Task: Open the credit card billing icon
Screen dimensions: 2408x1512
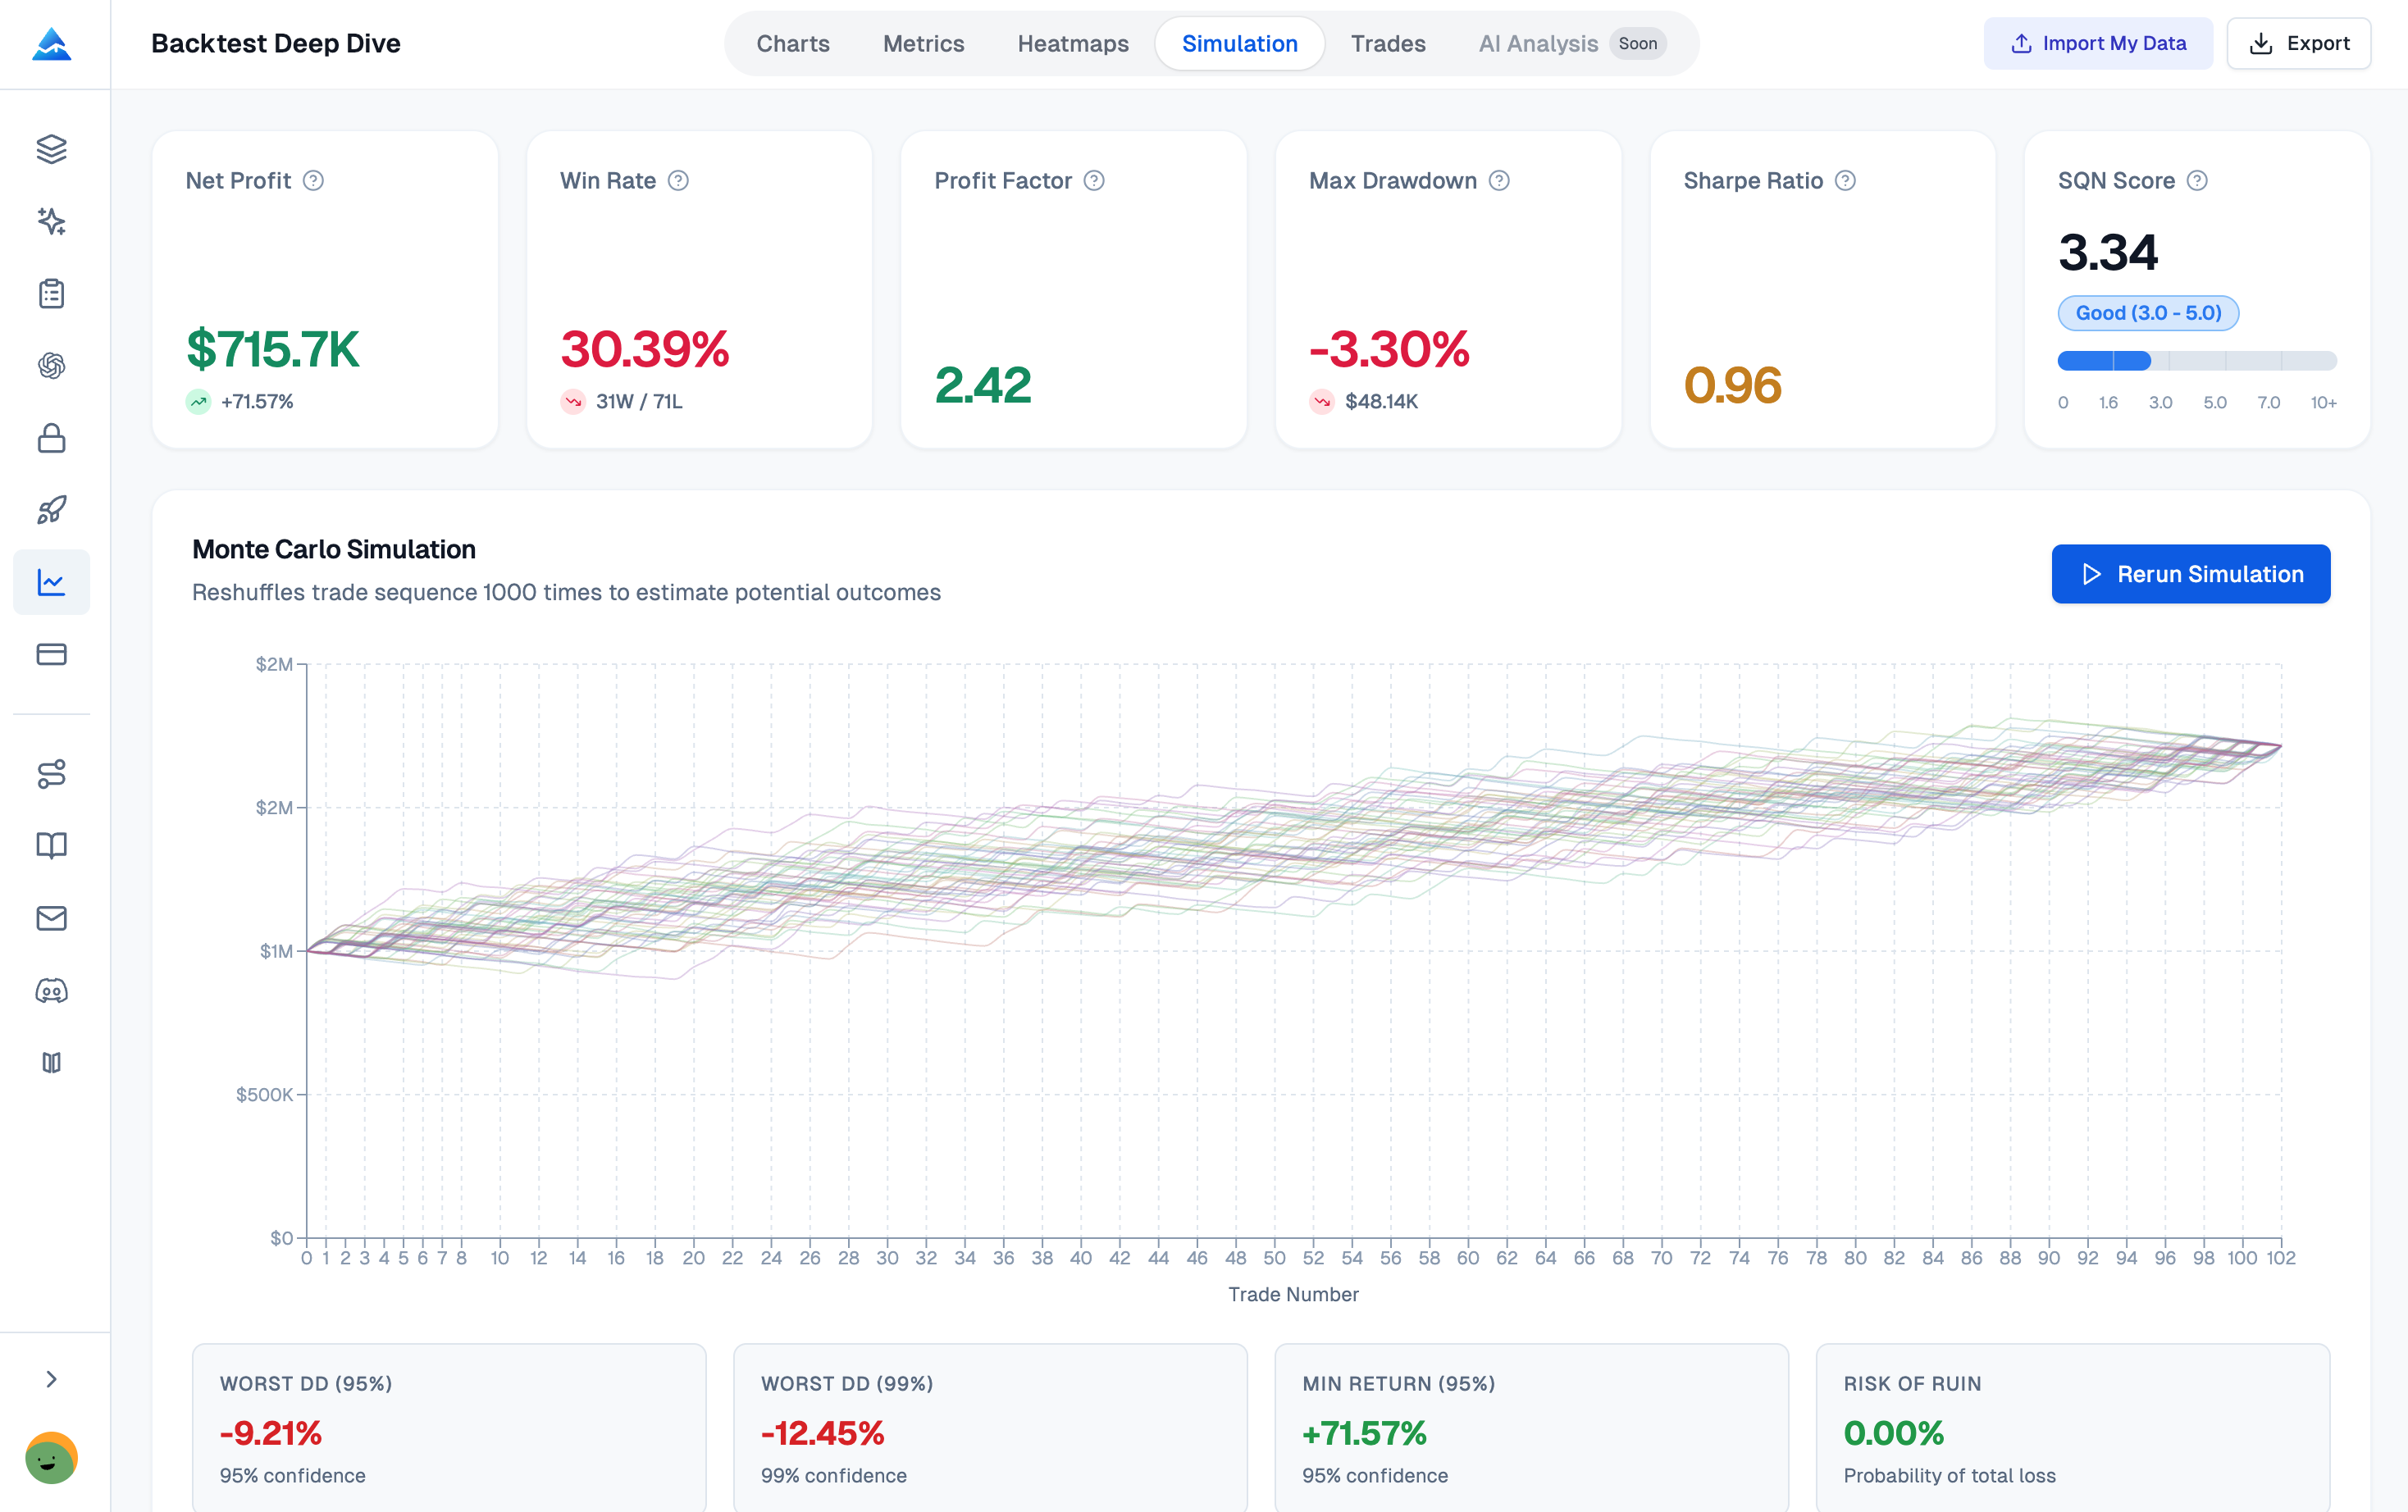Action: click(51, 654)
